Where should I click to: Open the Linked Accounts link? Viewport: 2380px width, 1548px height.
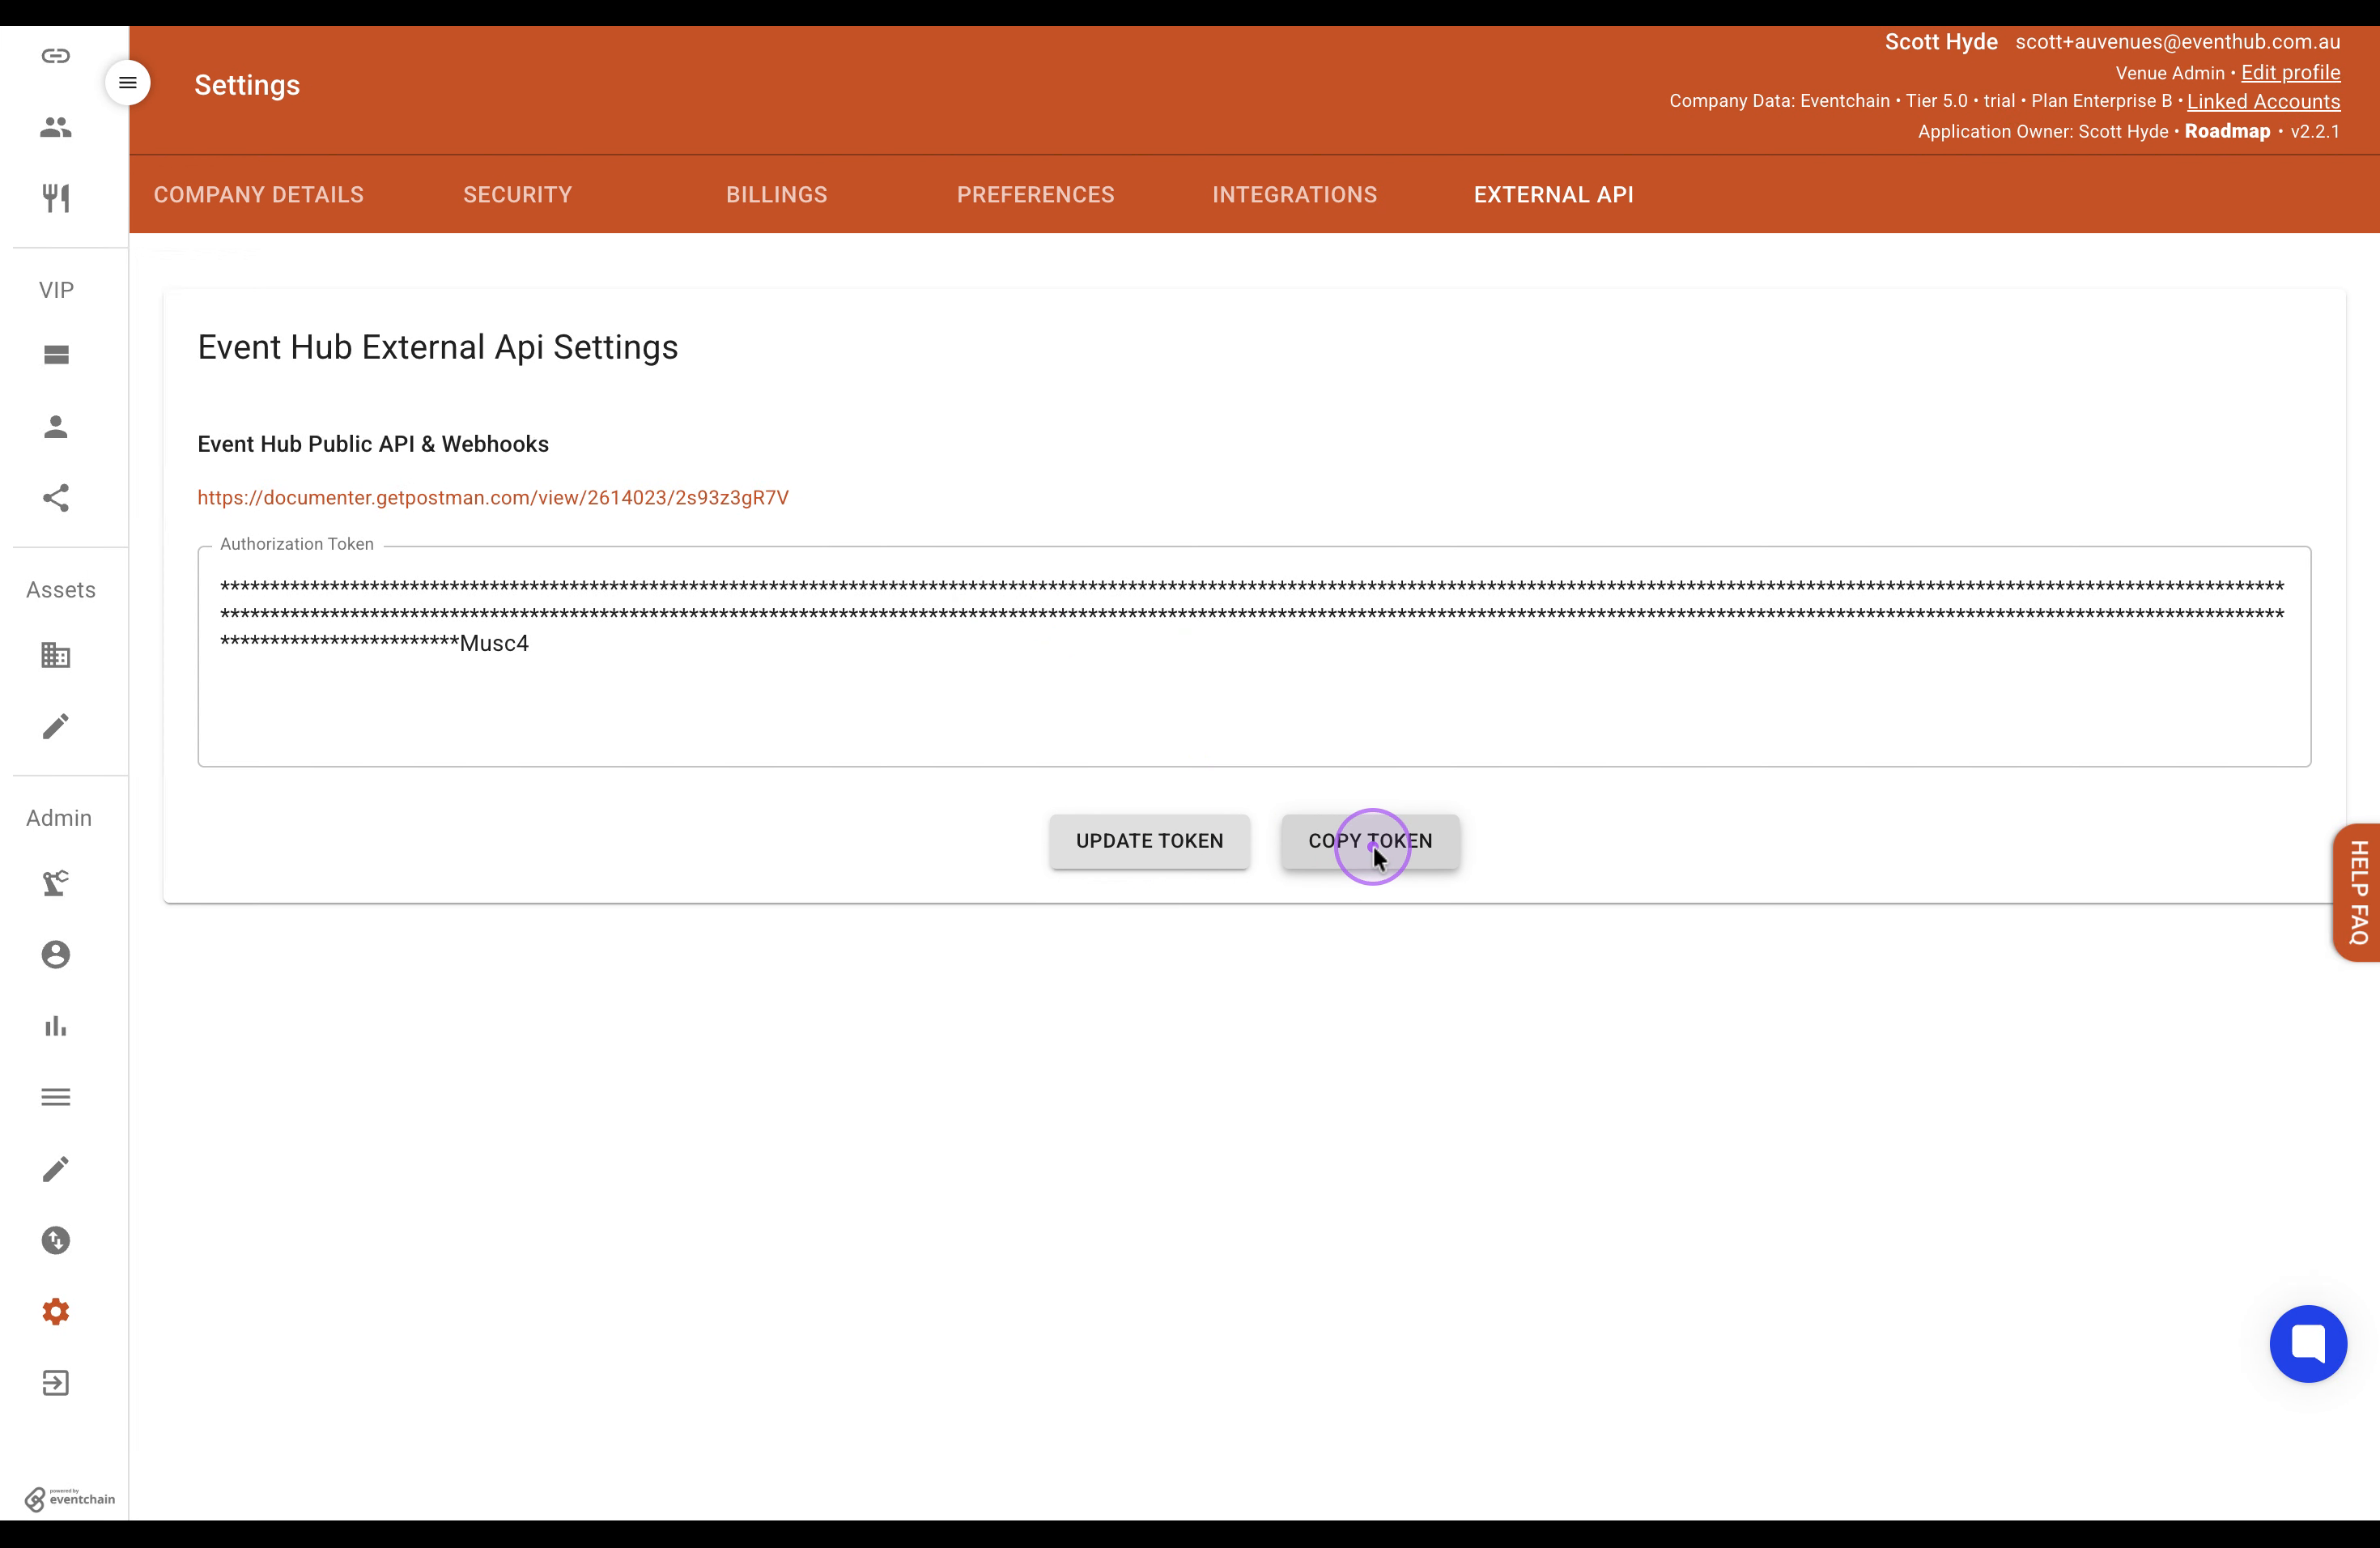[x=2263, y=102]
